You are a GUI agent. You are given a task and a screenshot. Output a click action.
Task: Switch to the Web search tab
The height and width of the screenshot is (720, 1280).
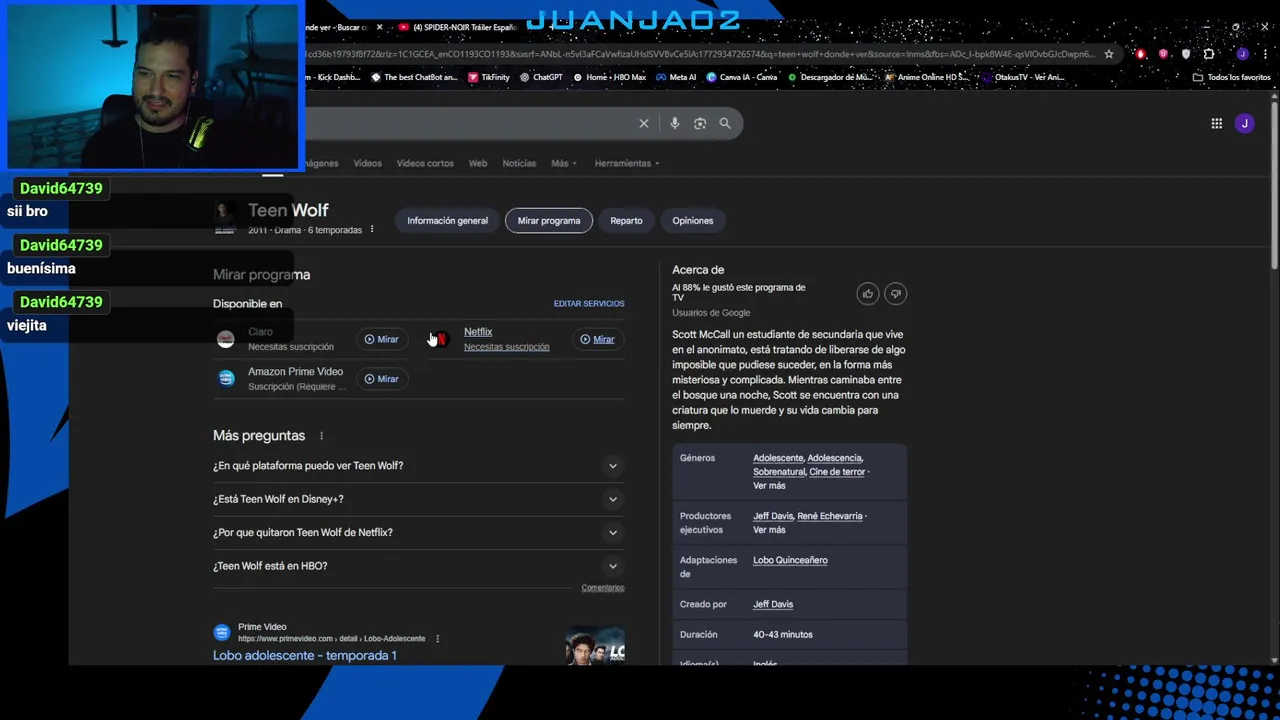pyautogui.click(x=478, y=163)
